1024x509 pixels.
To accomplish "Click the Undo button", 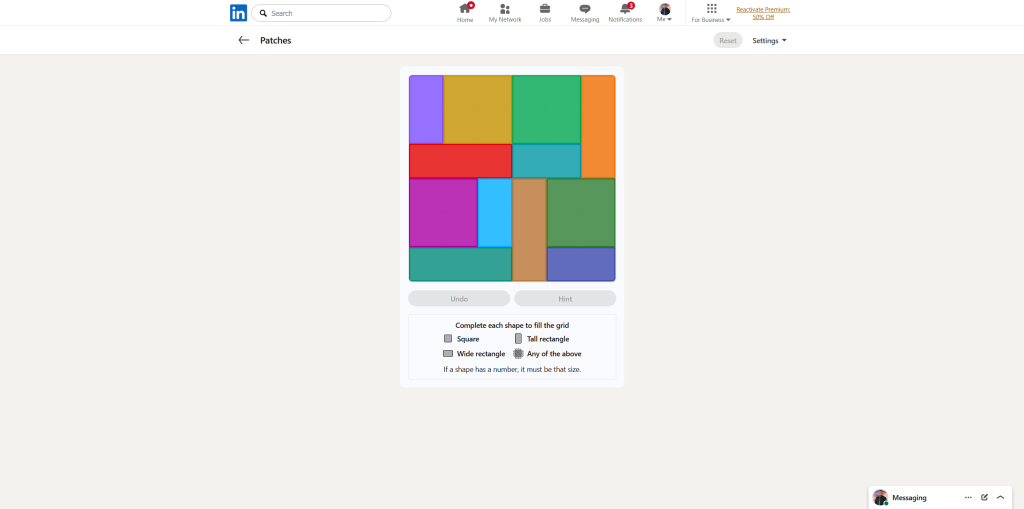I will 459,299.
